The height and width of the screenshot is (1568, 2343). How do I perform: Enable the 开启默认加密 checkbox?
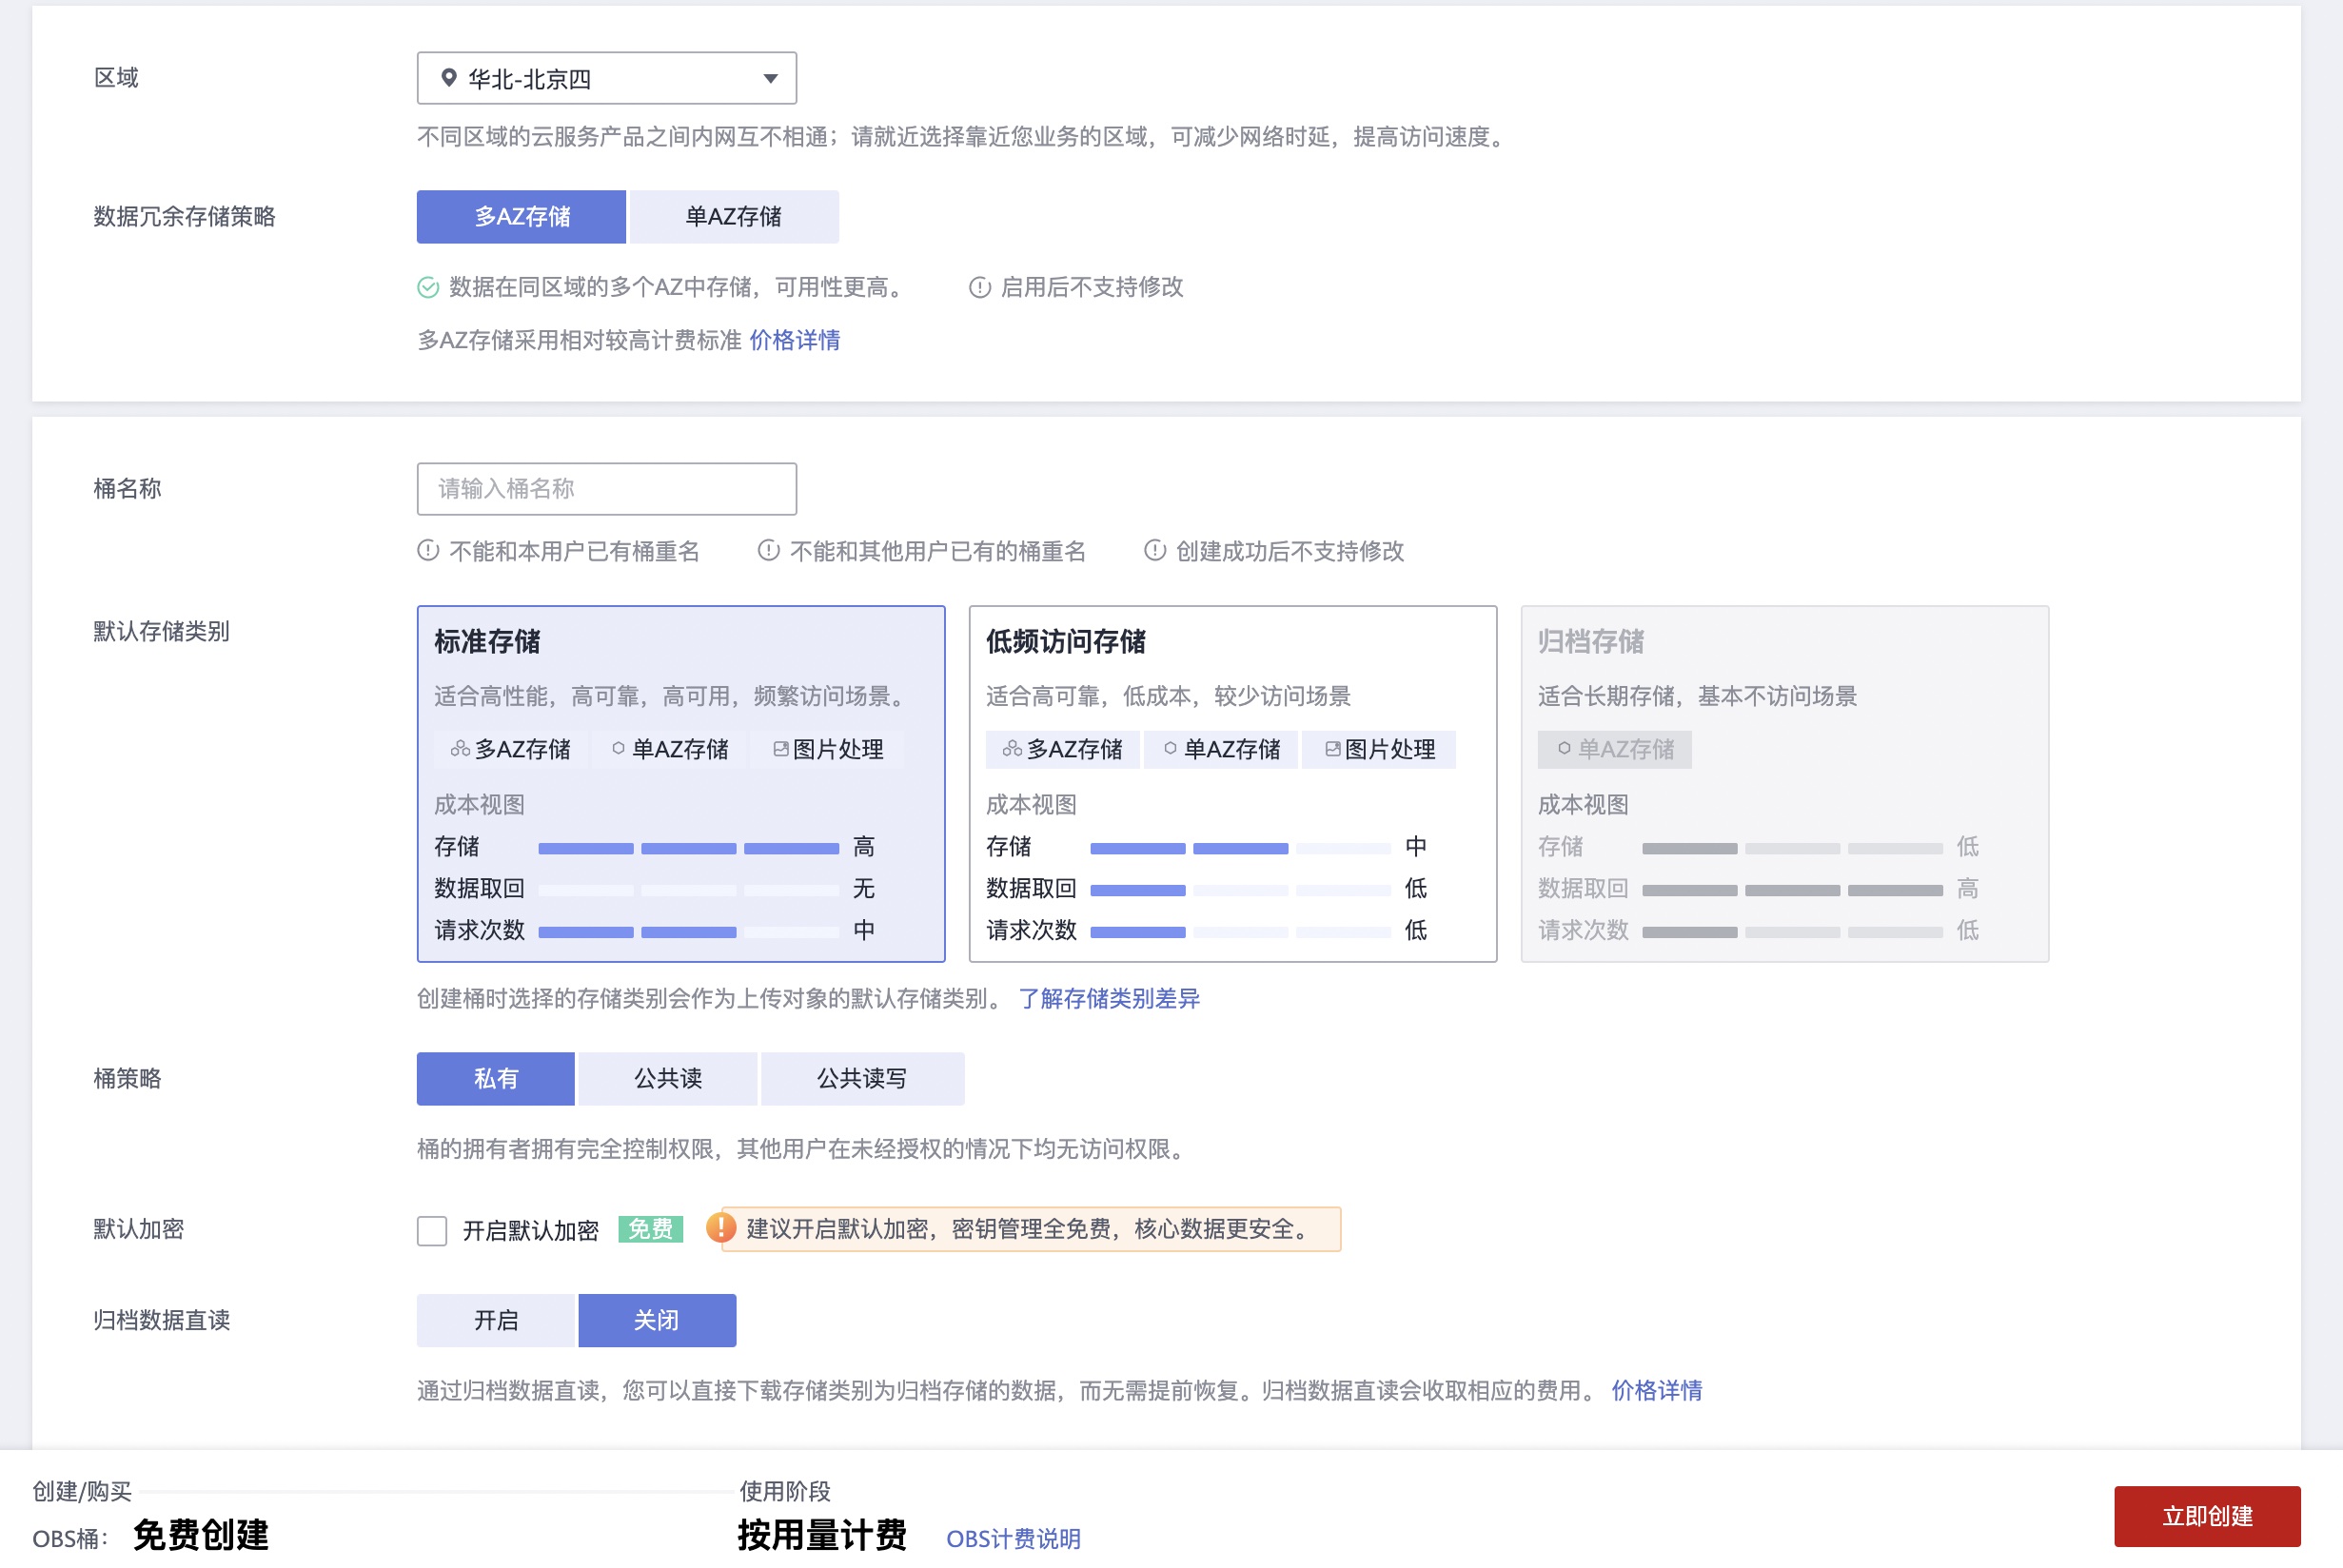tap(432, 1230)
